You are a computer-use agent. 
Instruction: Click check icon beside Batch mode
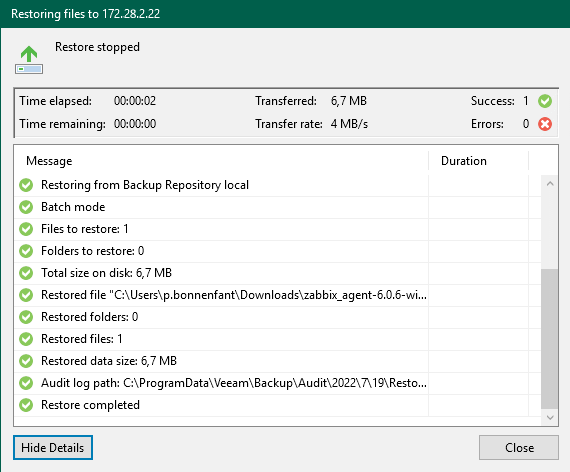coord(26,207)
